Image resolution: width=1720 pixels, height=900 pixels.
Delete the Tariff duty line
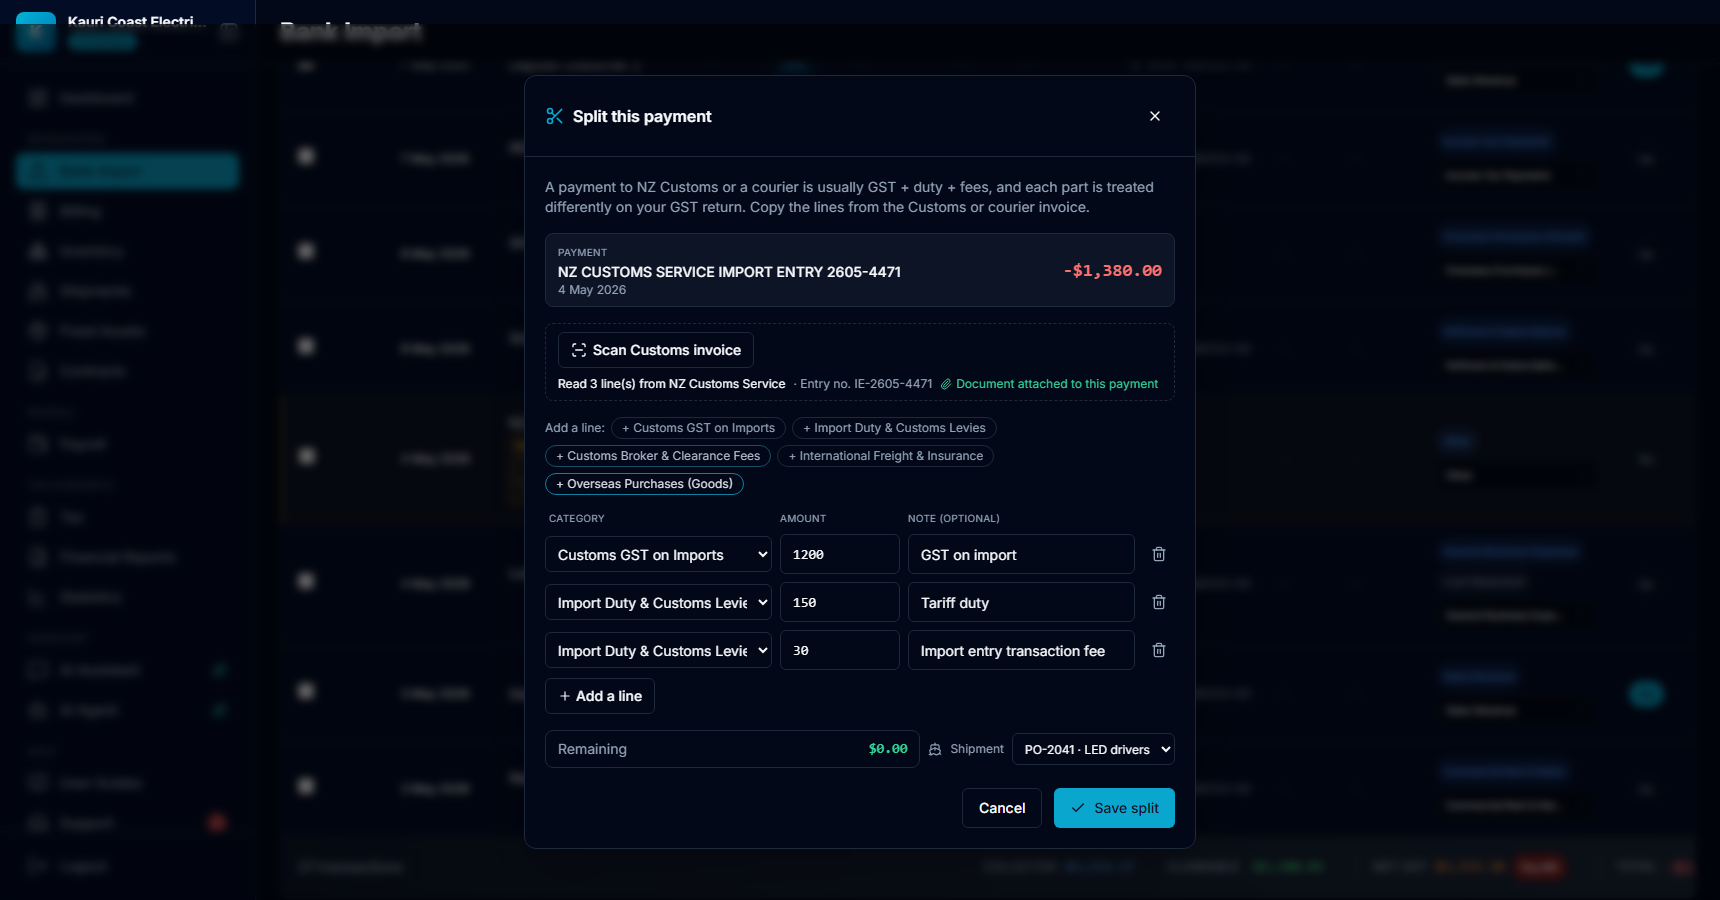1159,602
